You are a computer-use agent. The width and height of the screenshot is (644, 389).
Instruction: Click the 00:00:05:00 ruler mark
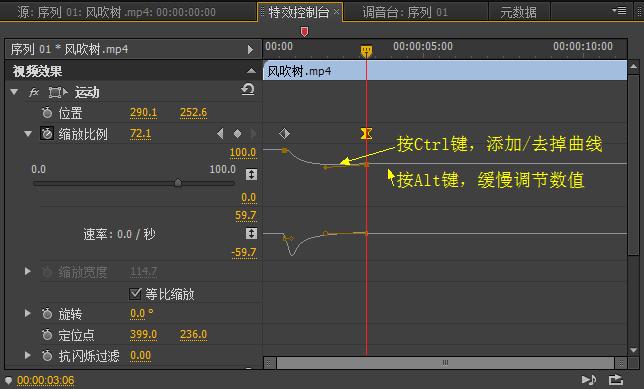click(423, 46)
